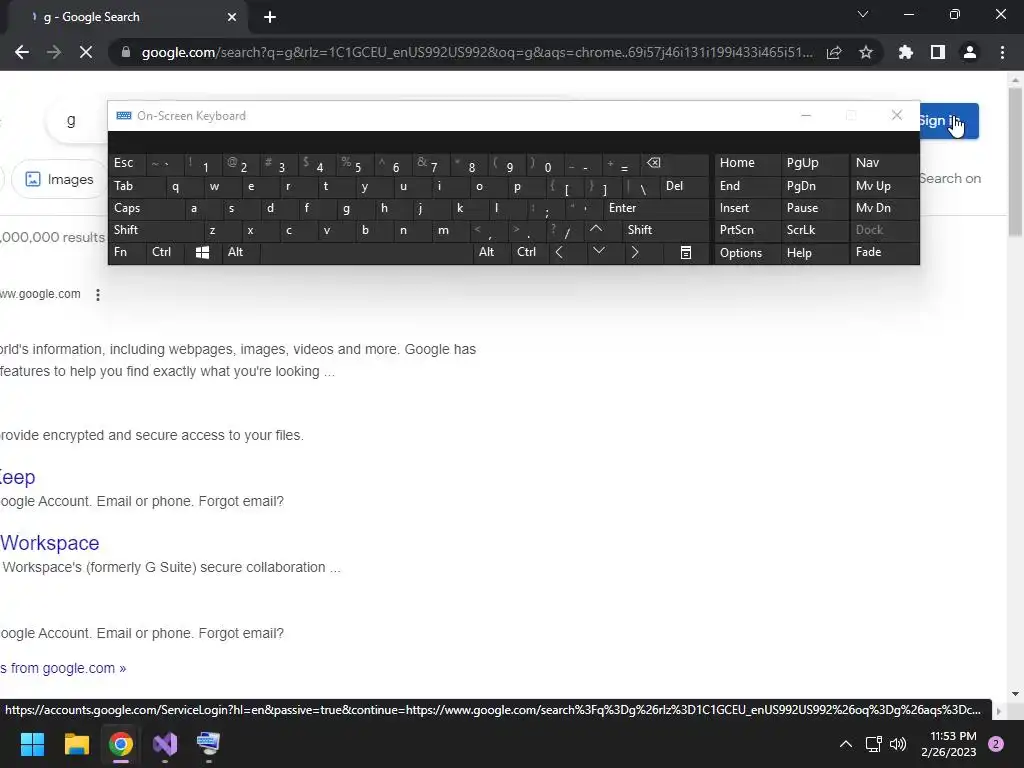Image resolution: width=1024 pixels, height=768 pixels.
Task: Open the Chrome extensions puzzle icon
Action: coord(906,52)
